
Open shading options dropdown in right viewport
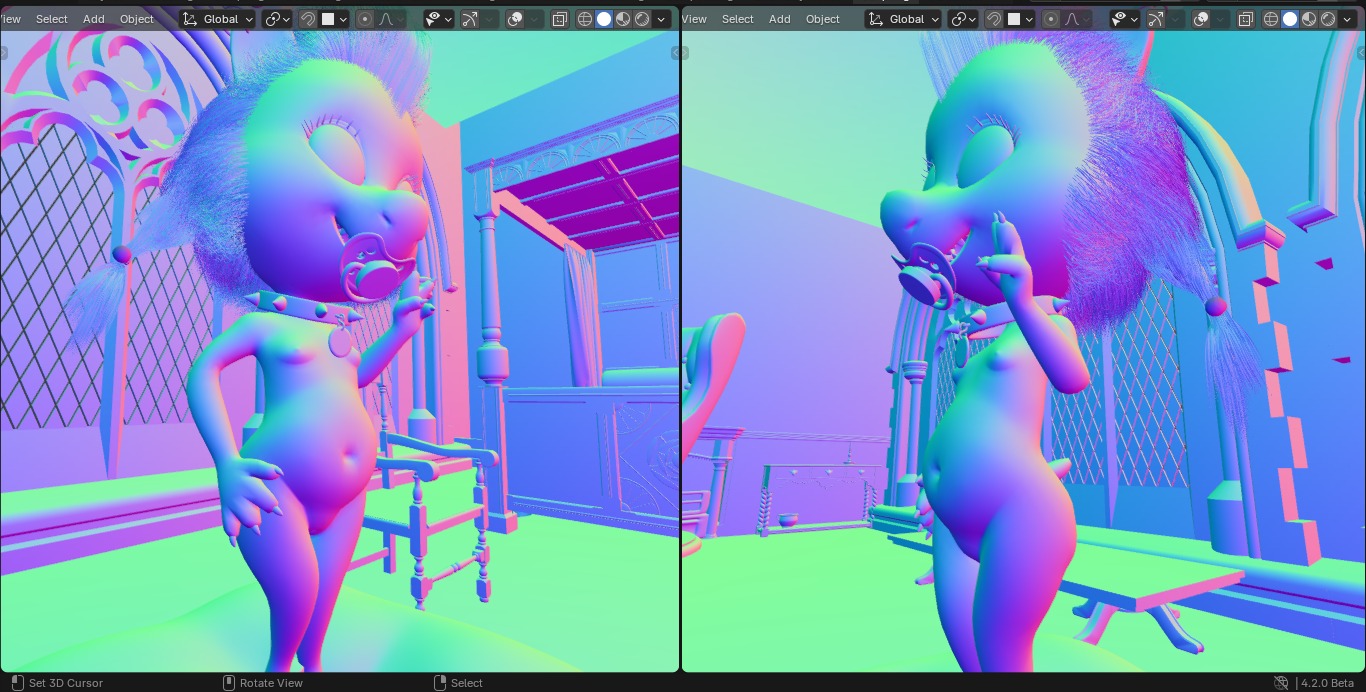[1348, 19]
